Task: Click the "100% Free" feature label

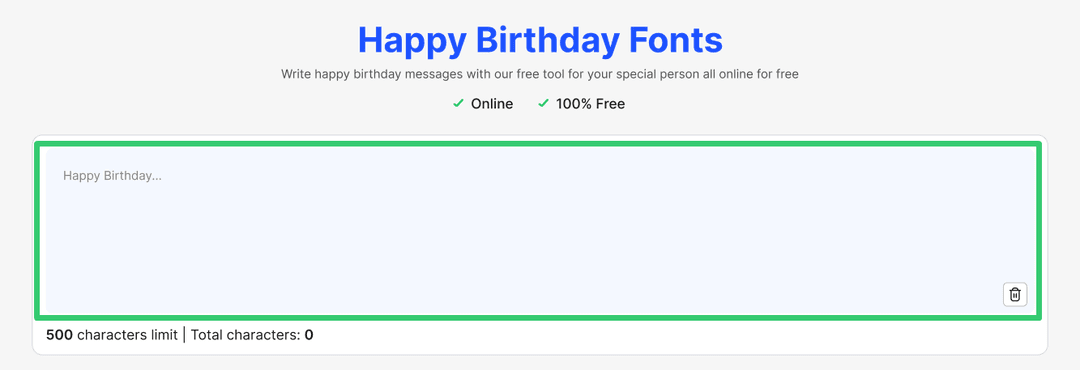Action: click(x=590, y=104)
